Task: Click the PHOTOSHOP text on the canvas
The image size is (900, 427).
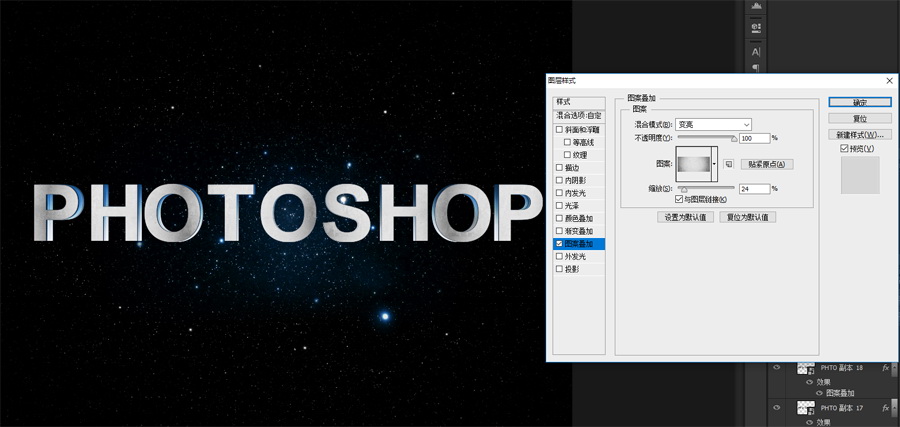Action: (288, 212)
